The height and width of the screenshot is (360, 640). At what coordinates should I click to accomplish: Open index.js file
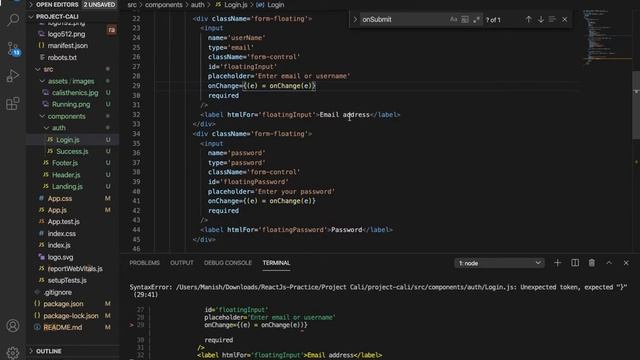point(73,245)
